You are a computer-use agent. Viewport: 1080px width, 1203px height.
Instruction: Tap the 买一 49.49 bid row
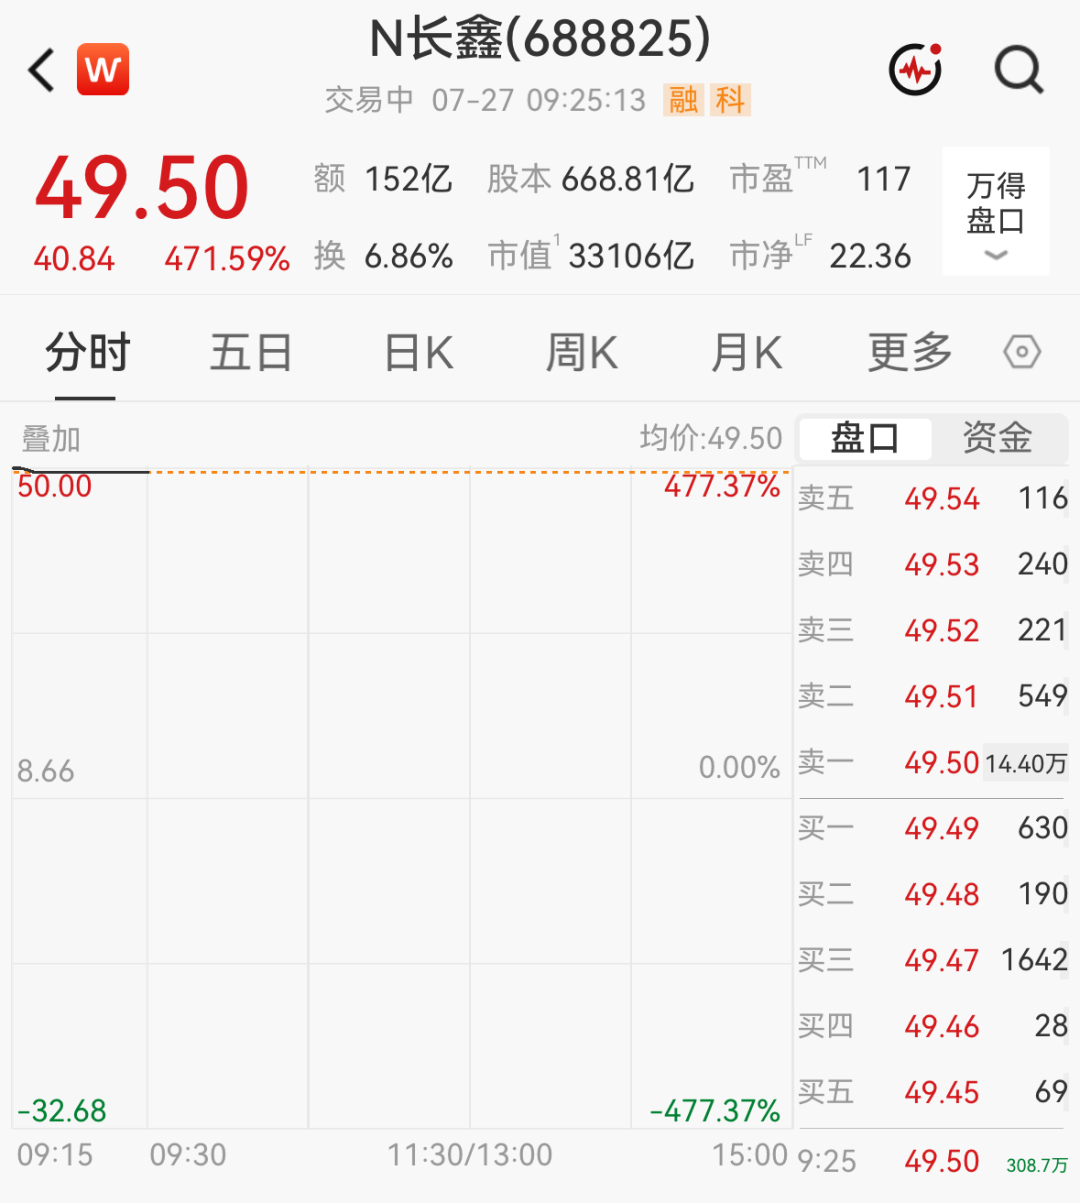(x=932, y=828)
